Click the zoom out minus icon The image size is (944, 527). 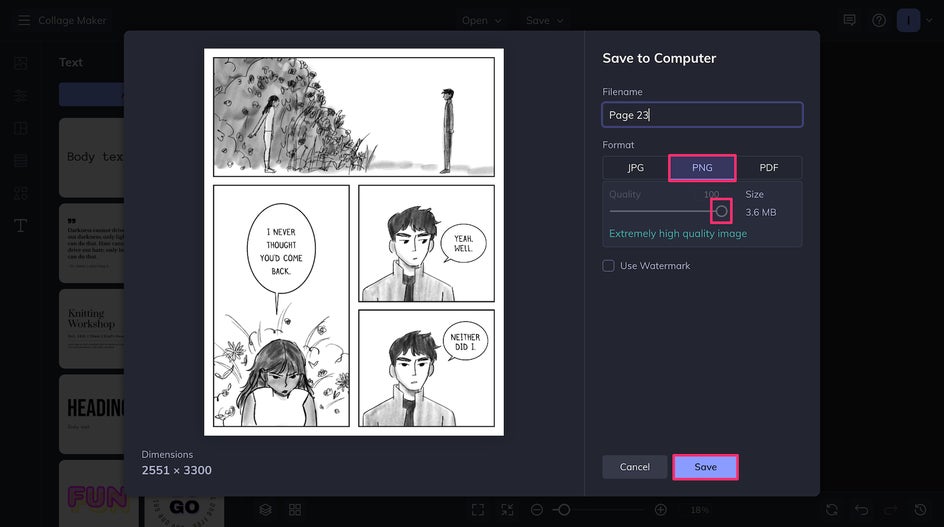[537, 510]
